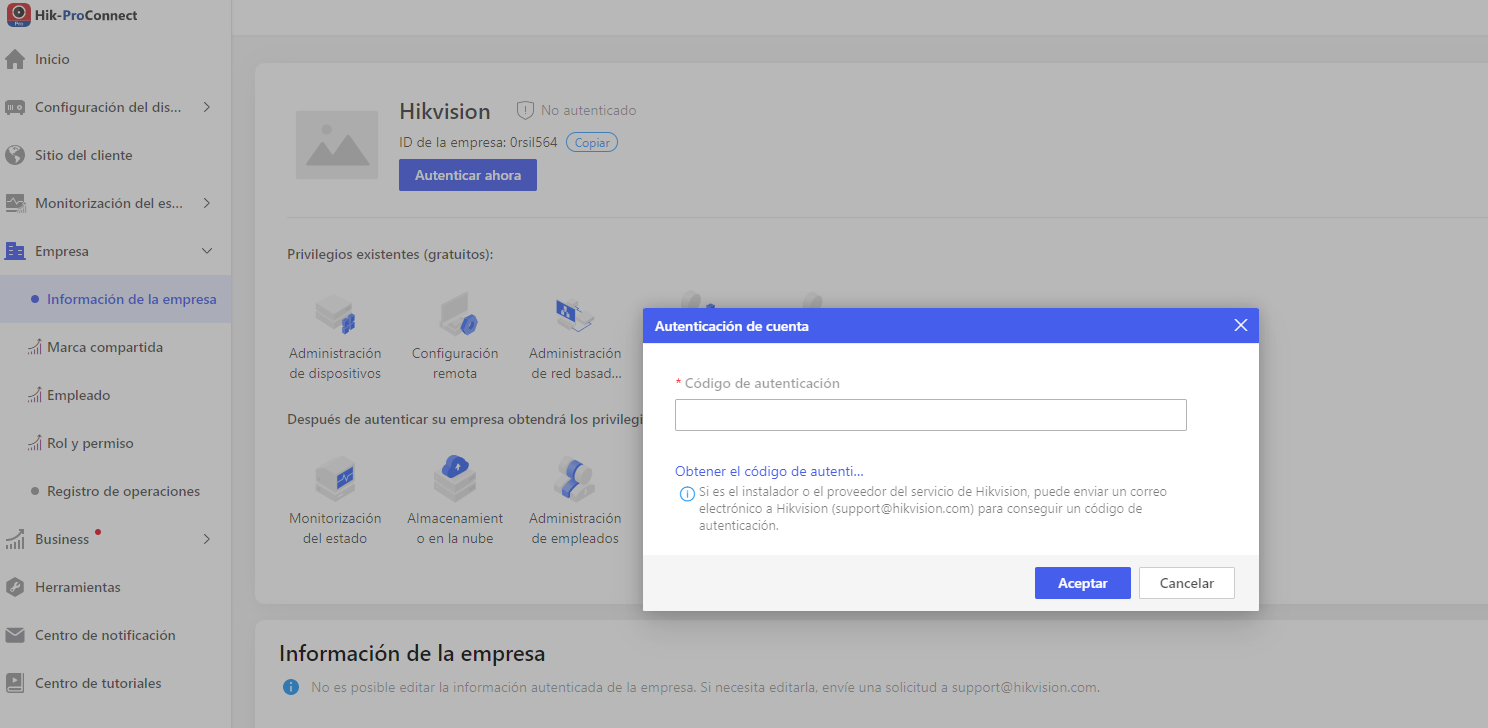Viewport: 1488px width, 728px height.
Task: Click Cancelar in the dialog
Action: [1187, 583]
